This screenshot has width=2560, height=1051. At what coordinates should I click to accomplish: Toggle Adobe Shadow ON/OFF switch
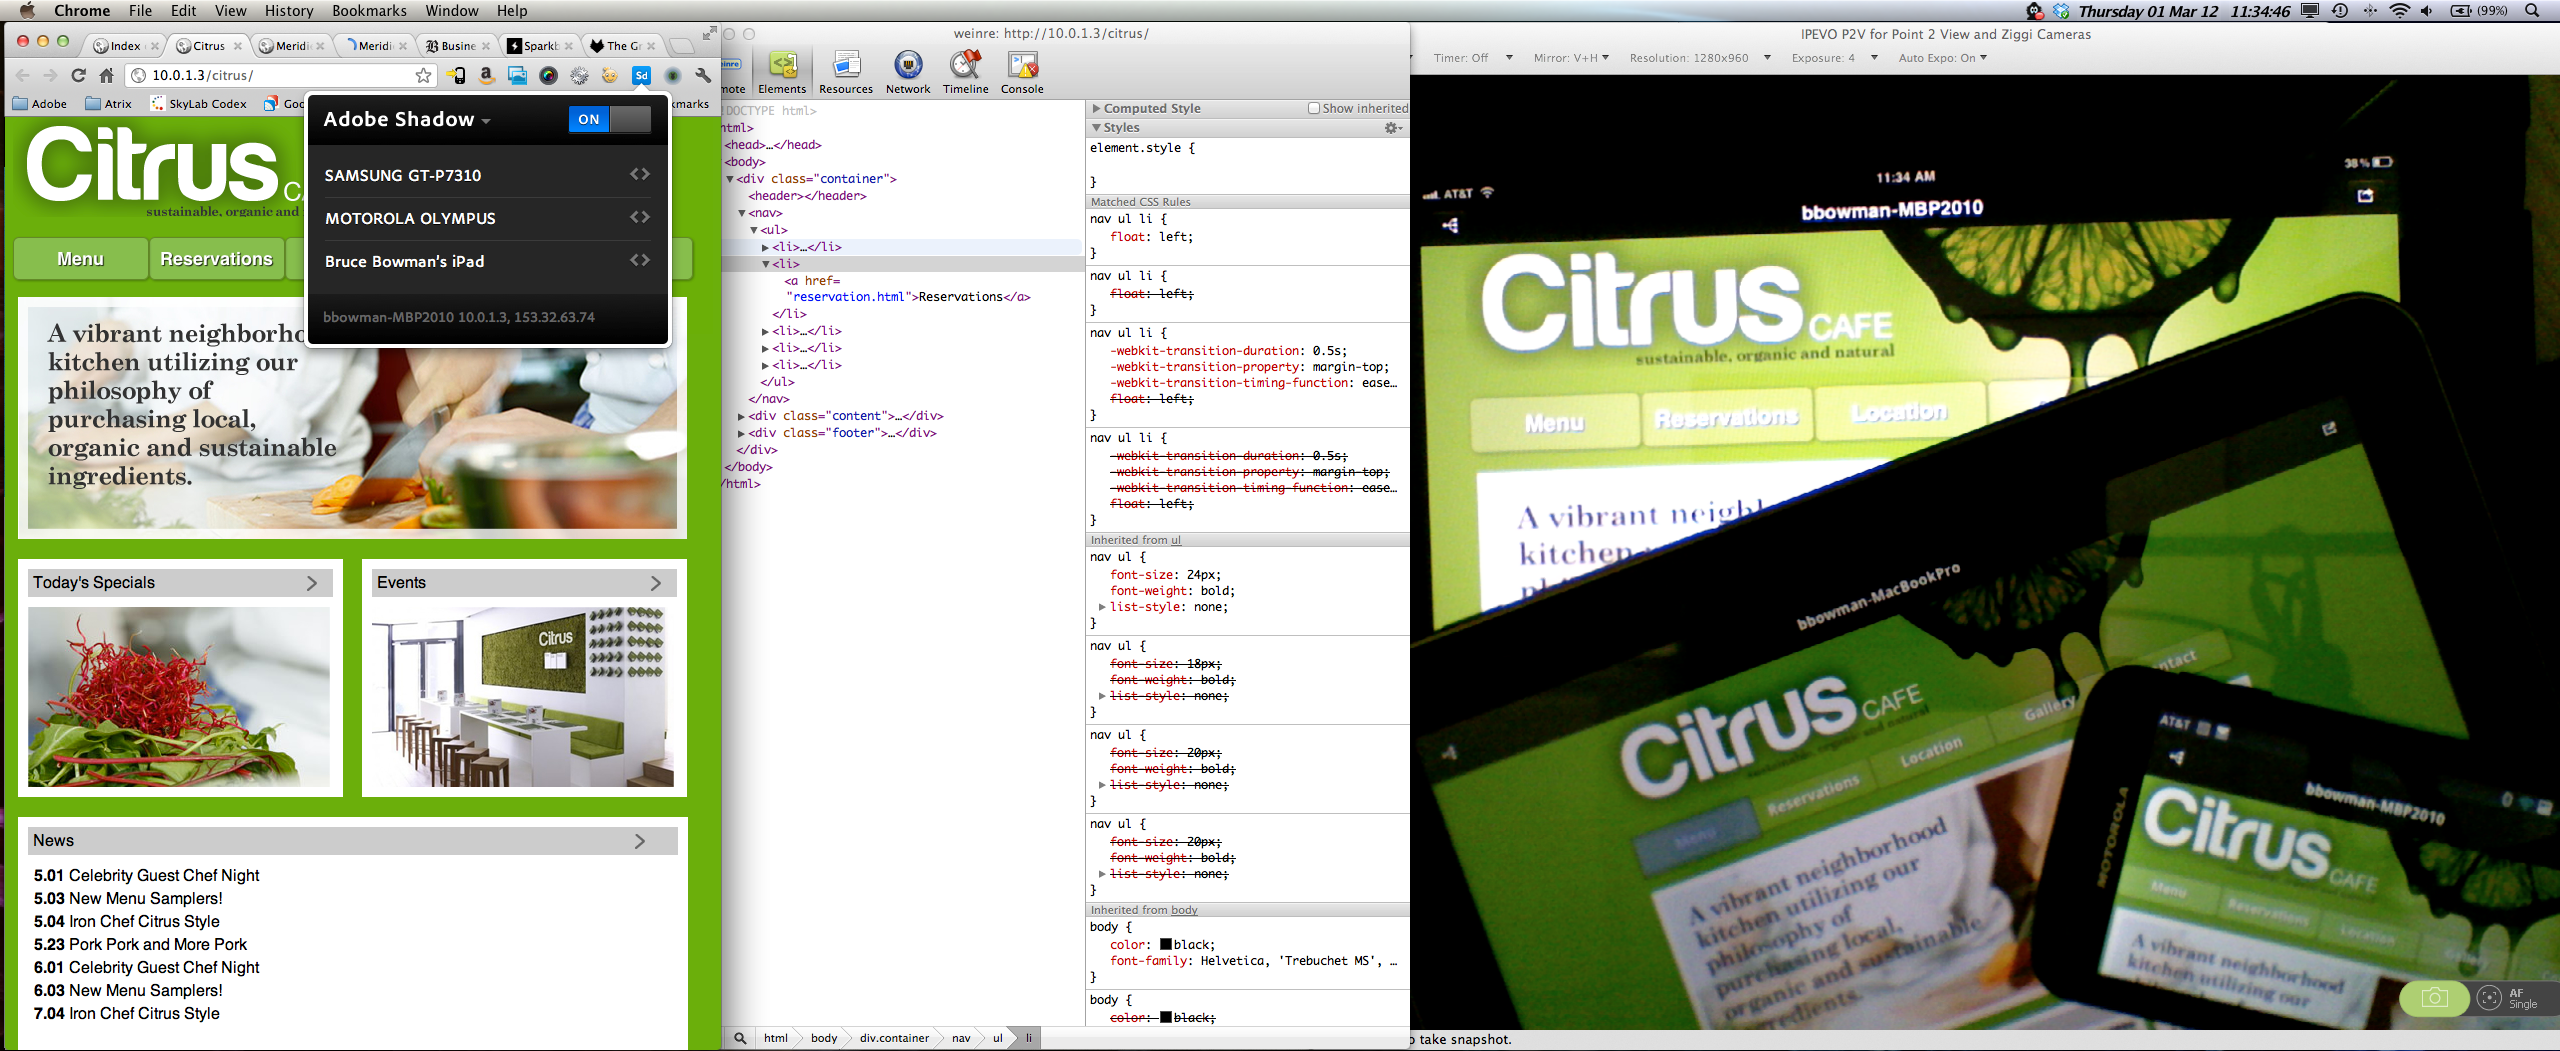coord(610,119)
